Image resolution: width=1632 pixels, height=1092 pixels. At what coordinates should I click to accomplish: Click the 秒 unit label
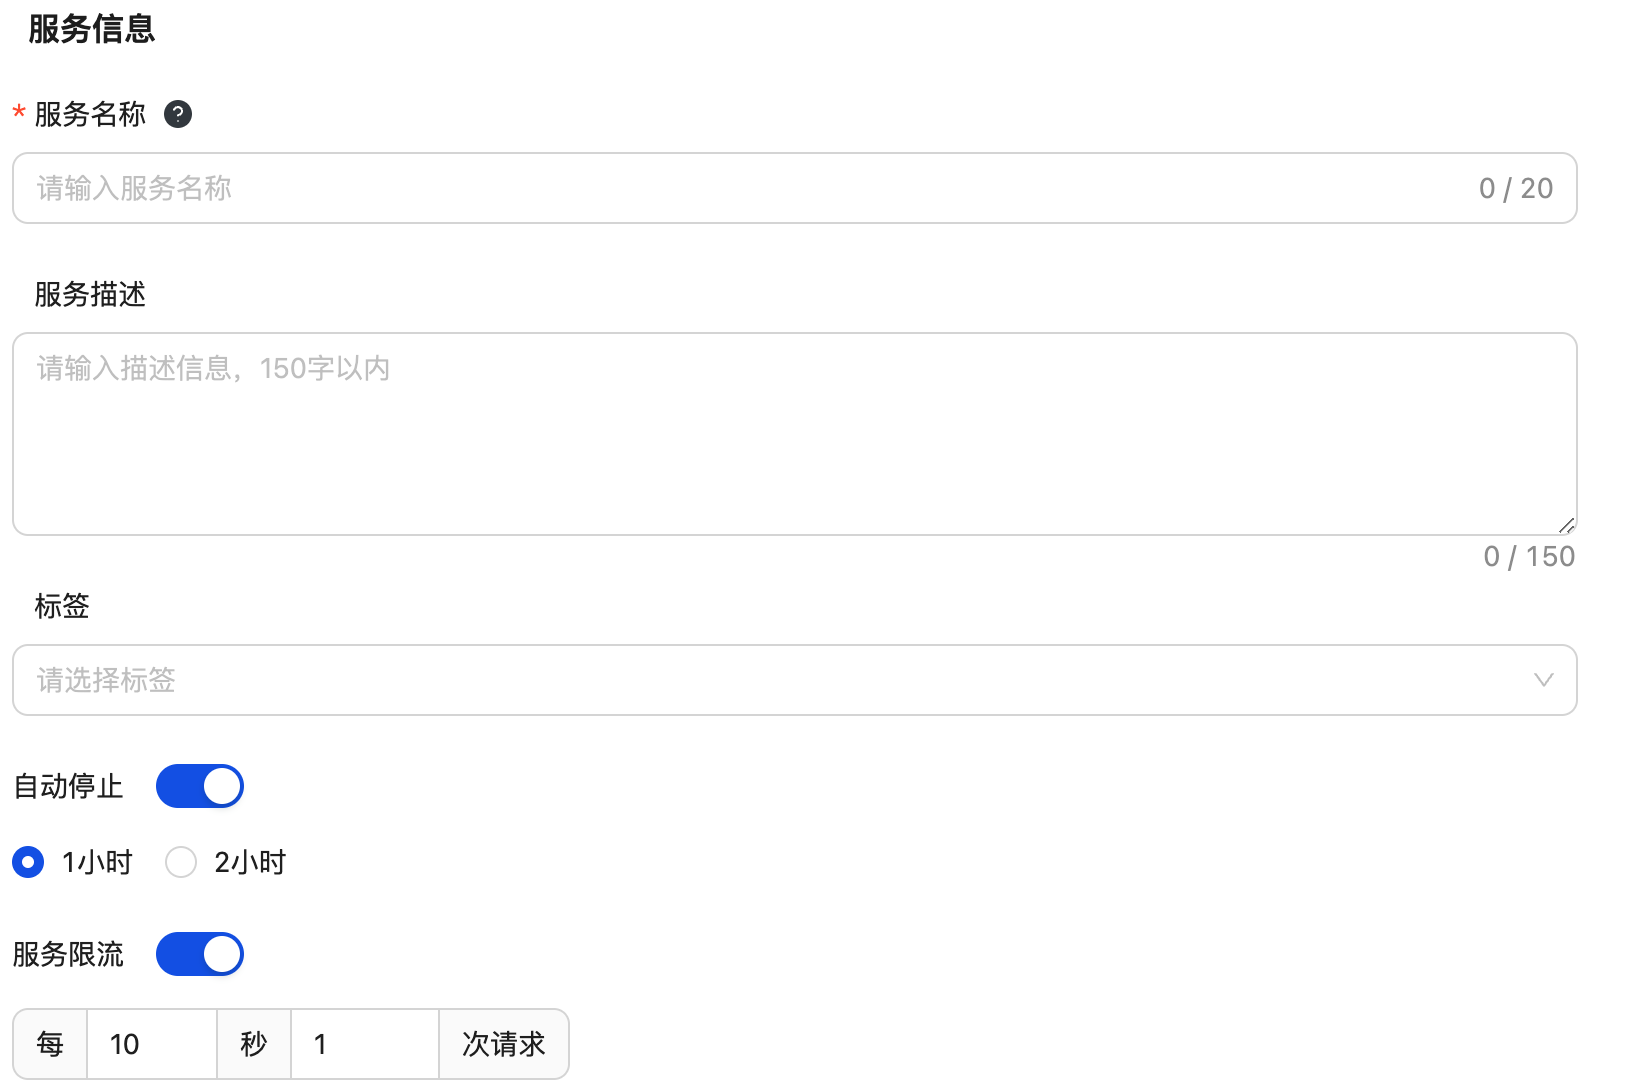(254, 1044)
